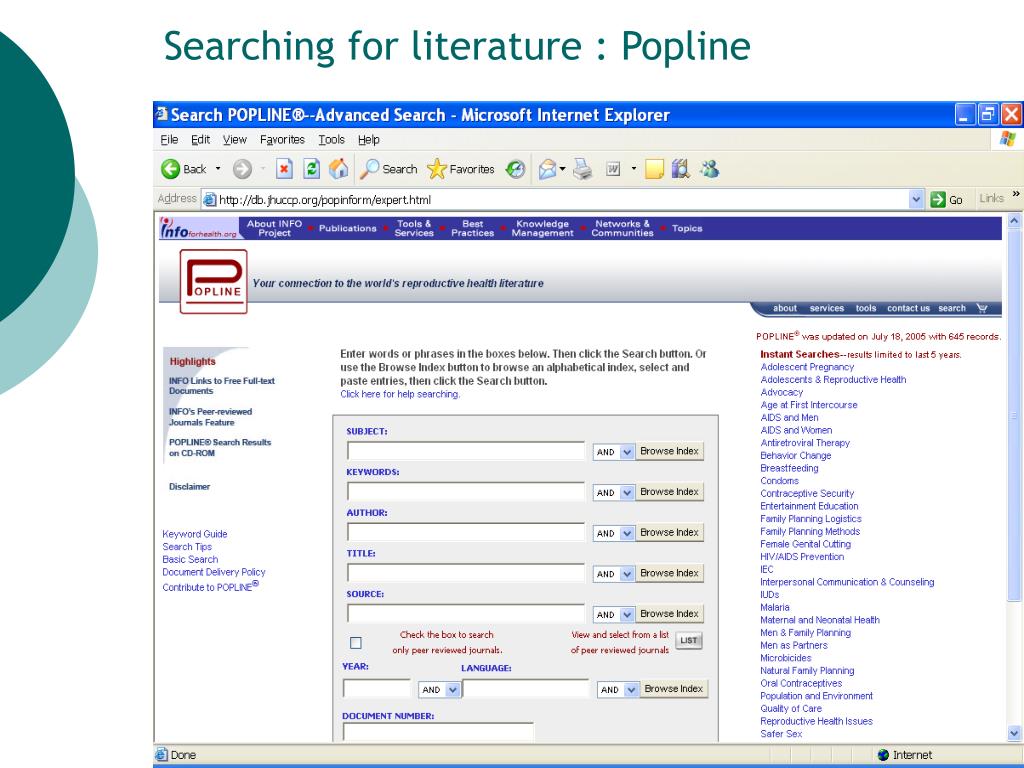Open Favorites star toolbar button
This screenshot has width=1024, height=768.
point(461,169)
